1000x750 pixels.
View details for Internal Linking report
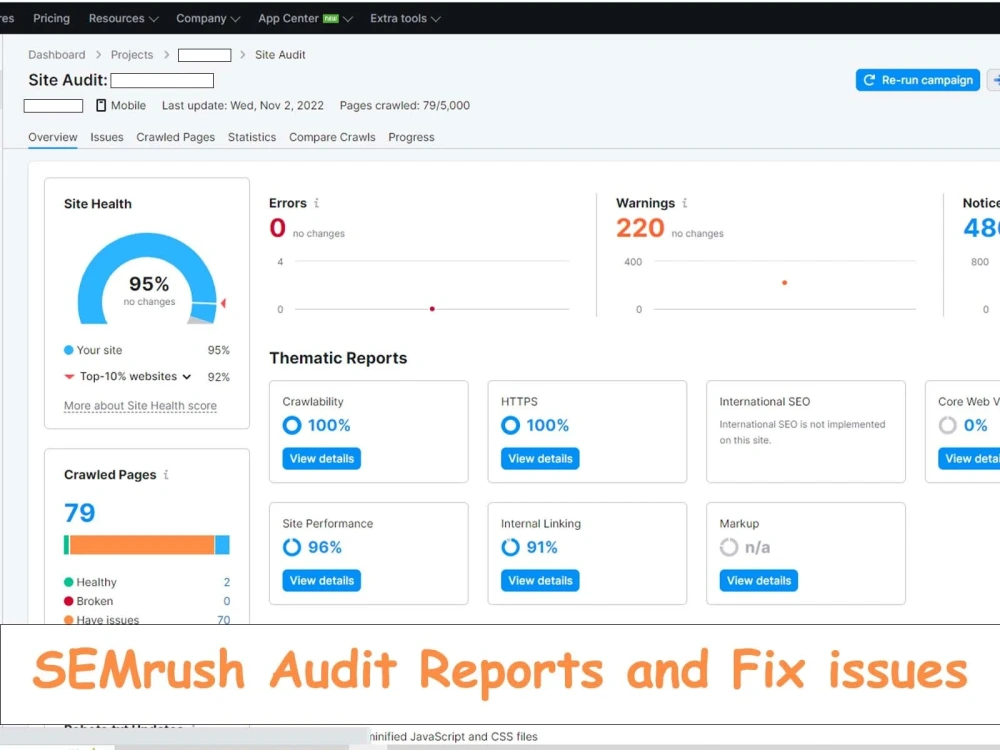pos(540,580)
